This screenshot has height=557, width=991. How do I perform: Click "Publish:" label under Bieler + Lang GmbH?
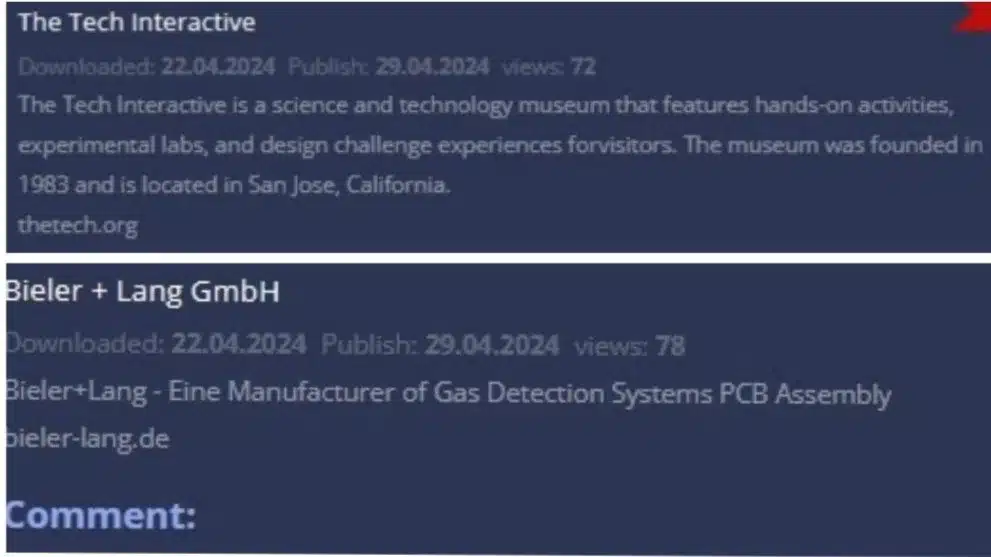367,347
